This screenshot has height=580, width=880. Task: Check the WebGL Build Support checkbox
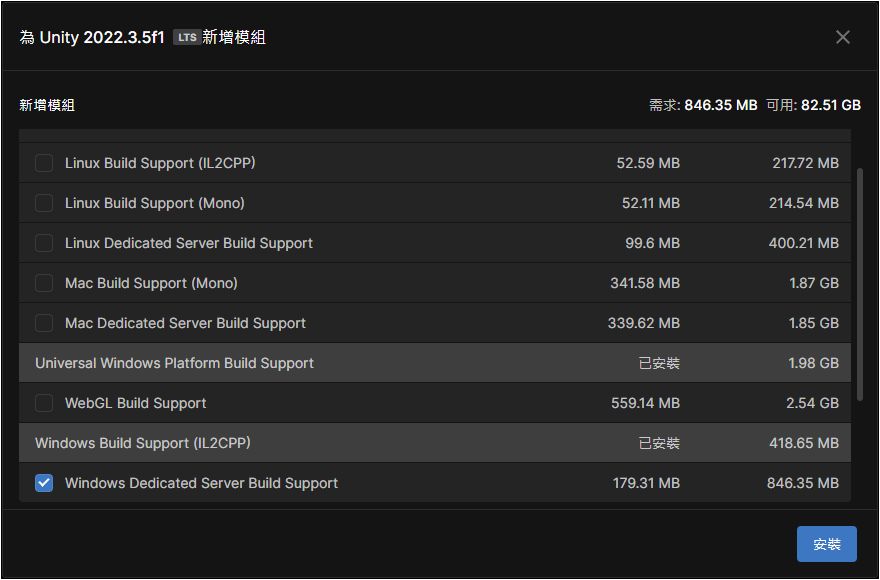44,403
